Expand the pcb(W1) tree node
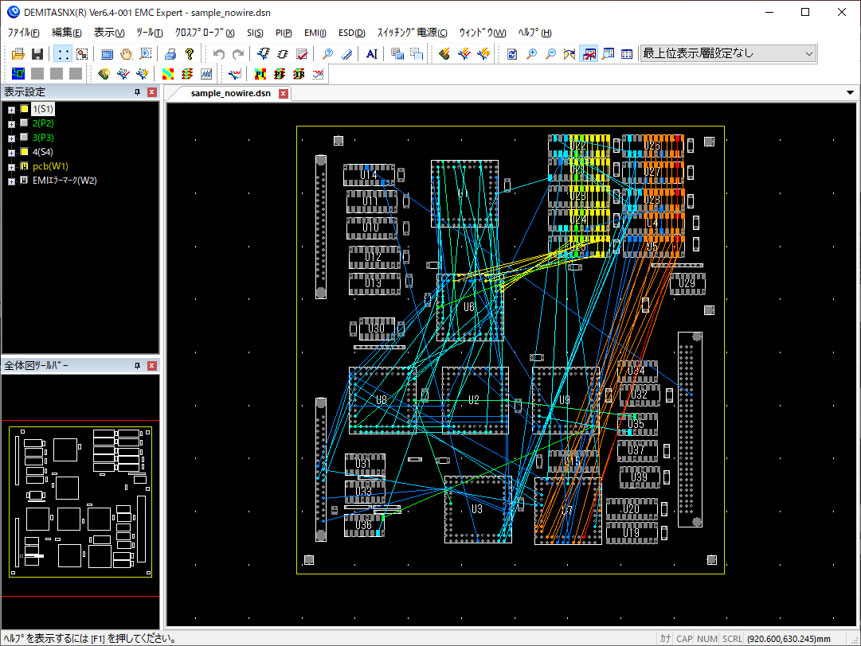This screenshot has height=646, width=861. coord(10,166)
